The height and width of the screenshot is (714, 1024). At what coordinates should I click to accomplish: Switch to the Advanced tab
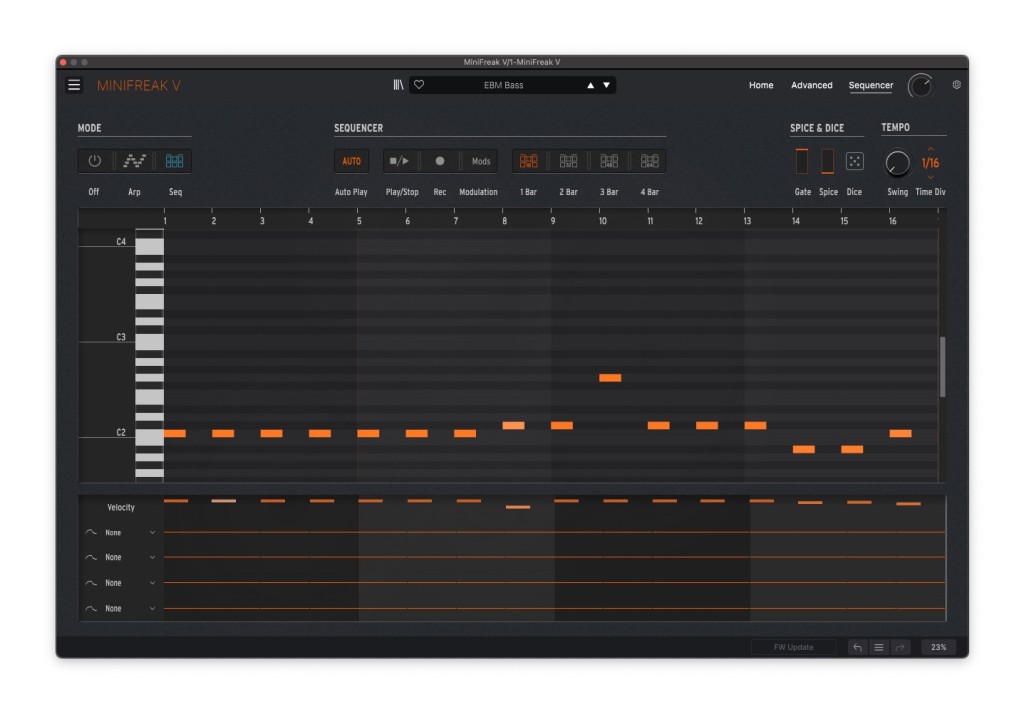811,85
